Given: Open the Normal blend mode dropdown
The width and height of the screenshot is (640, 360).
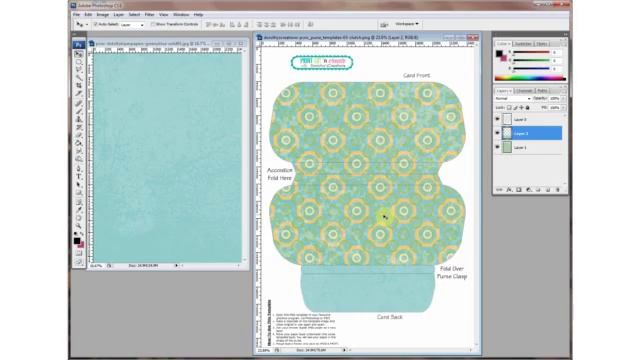Looking at the screenshot, I should click(x=513, y=98).
